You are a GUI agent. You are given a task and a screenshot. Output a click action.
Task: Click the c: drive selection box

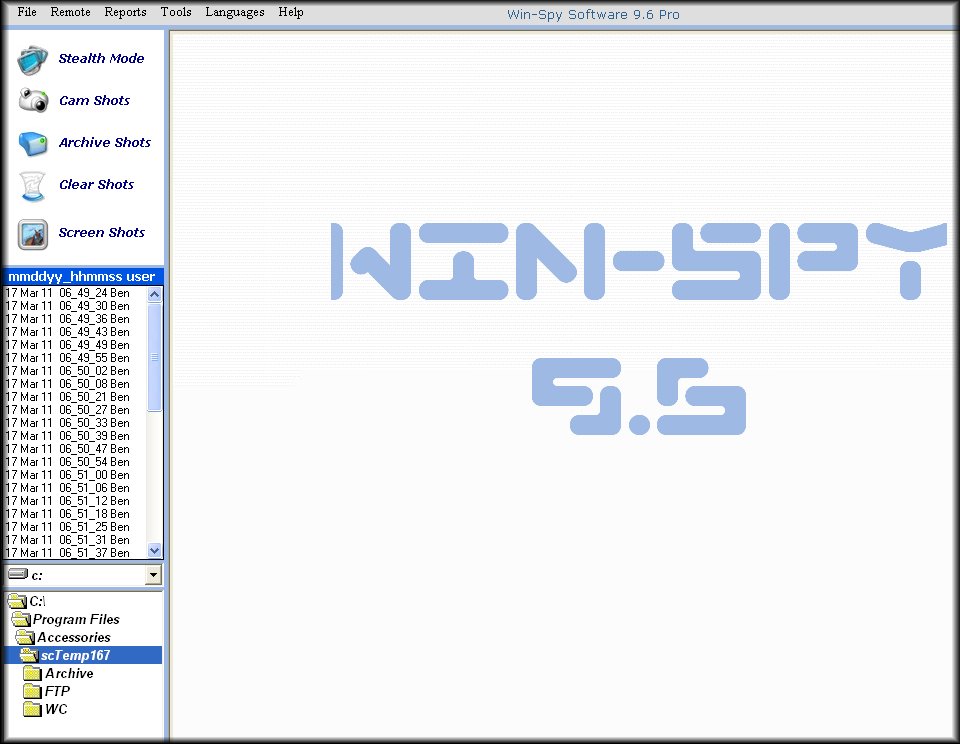click(x=84, y=575)
